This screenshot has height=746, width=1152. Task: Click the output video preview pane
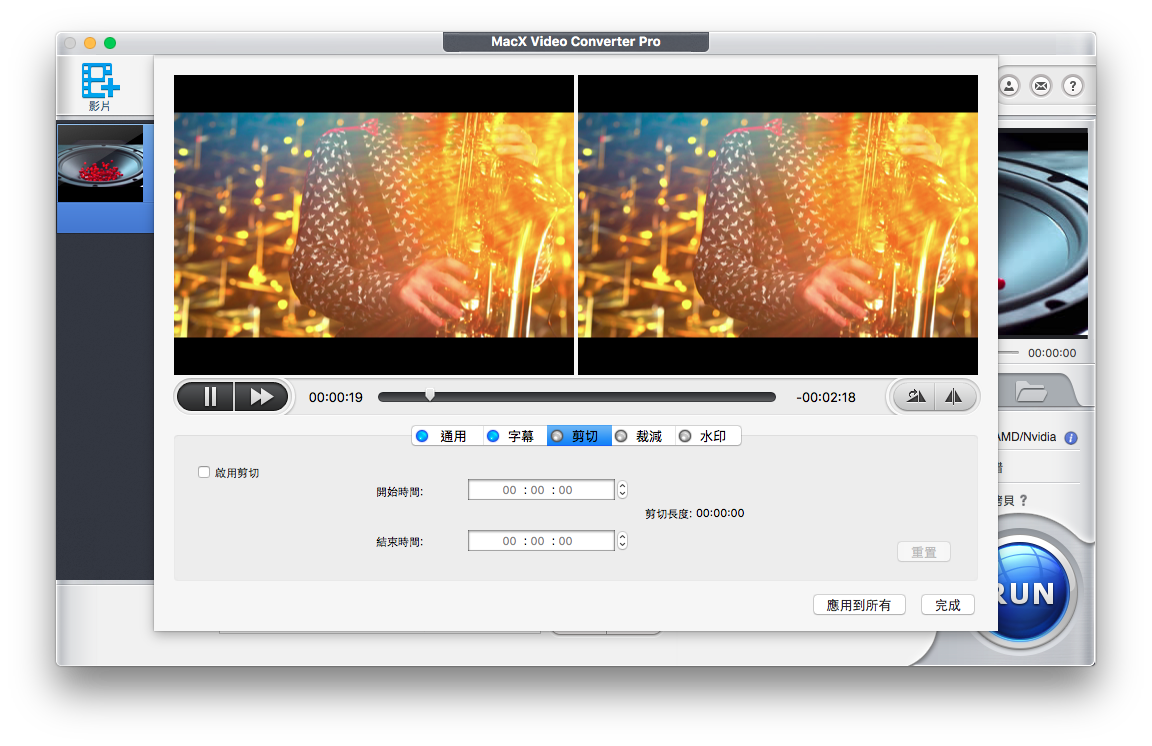(778, 225)
